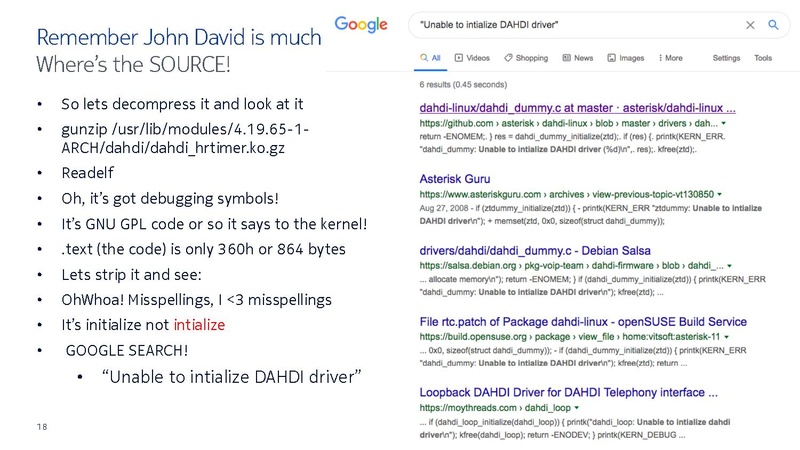Switch to Images results tab

(x=625, y=59)
